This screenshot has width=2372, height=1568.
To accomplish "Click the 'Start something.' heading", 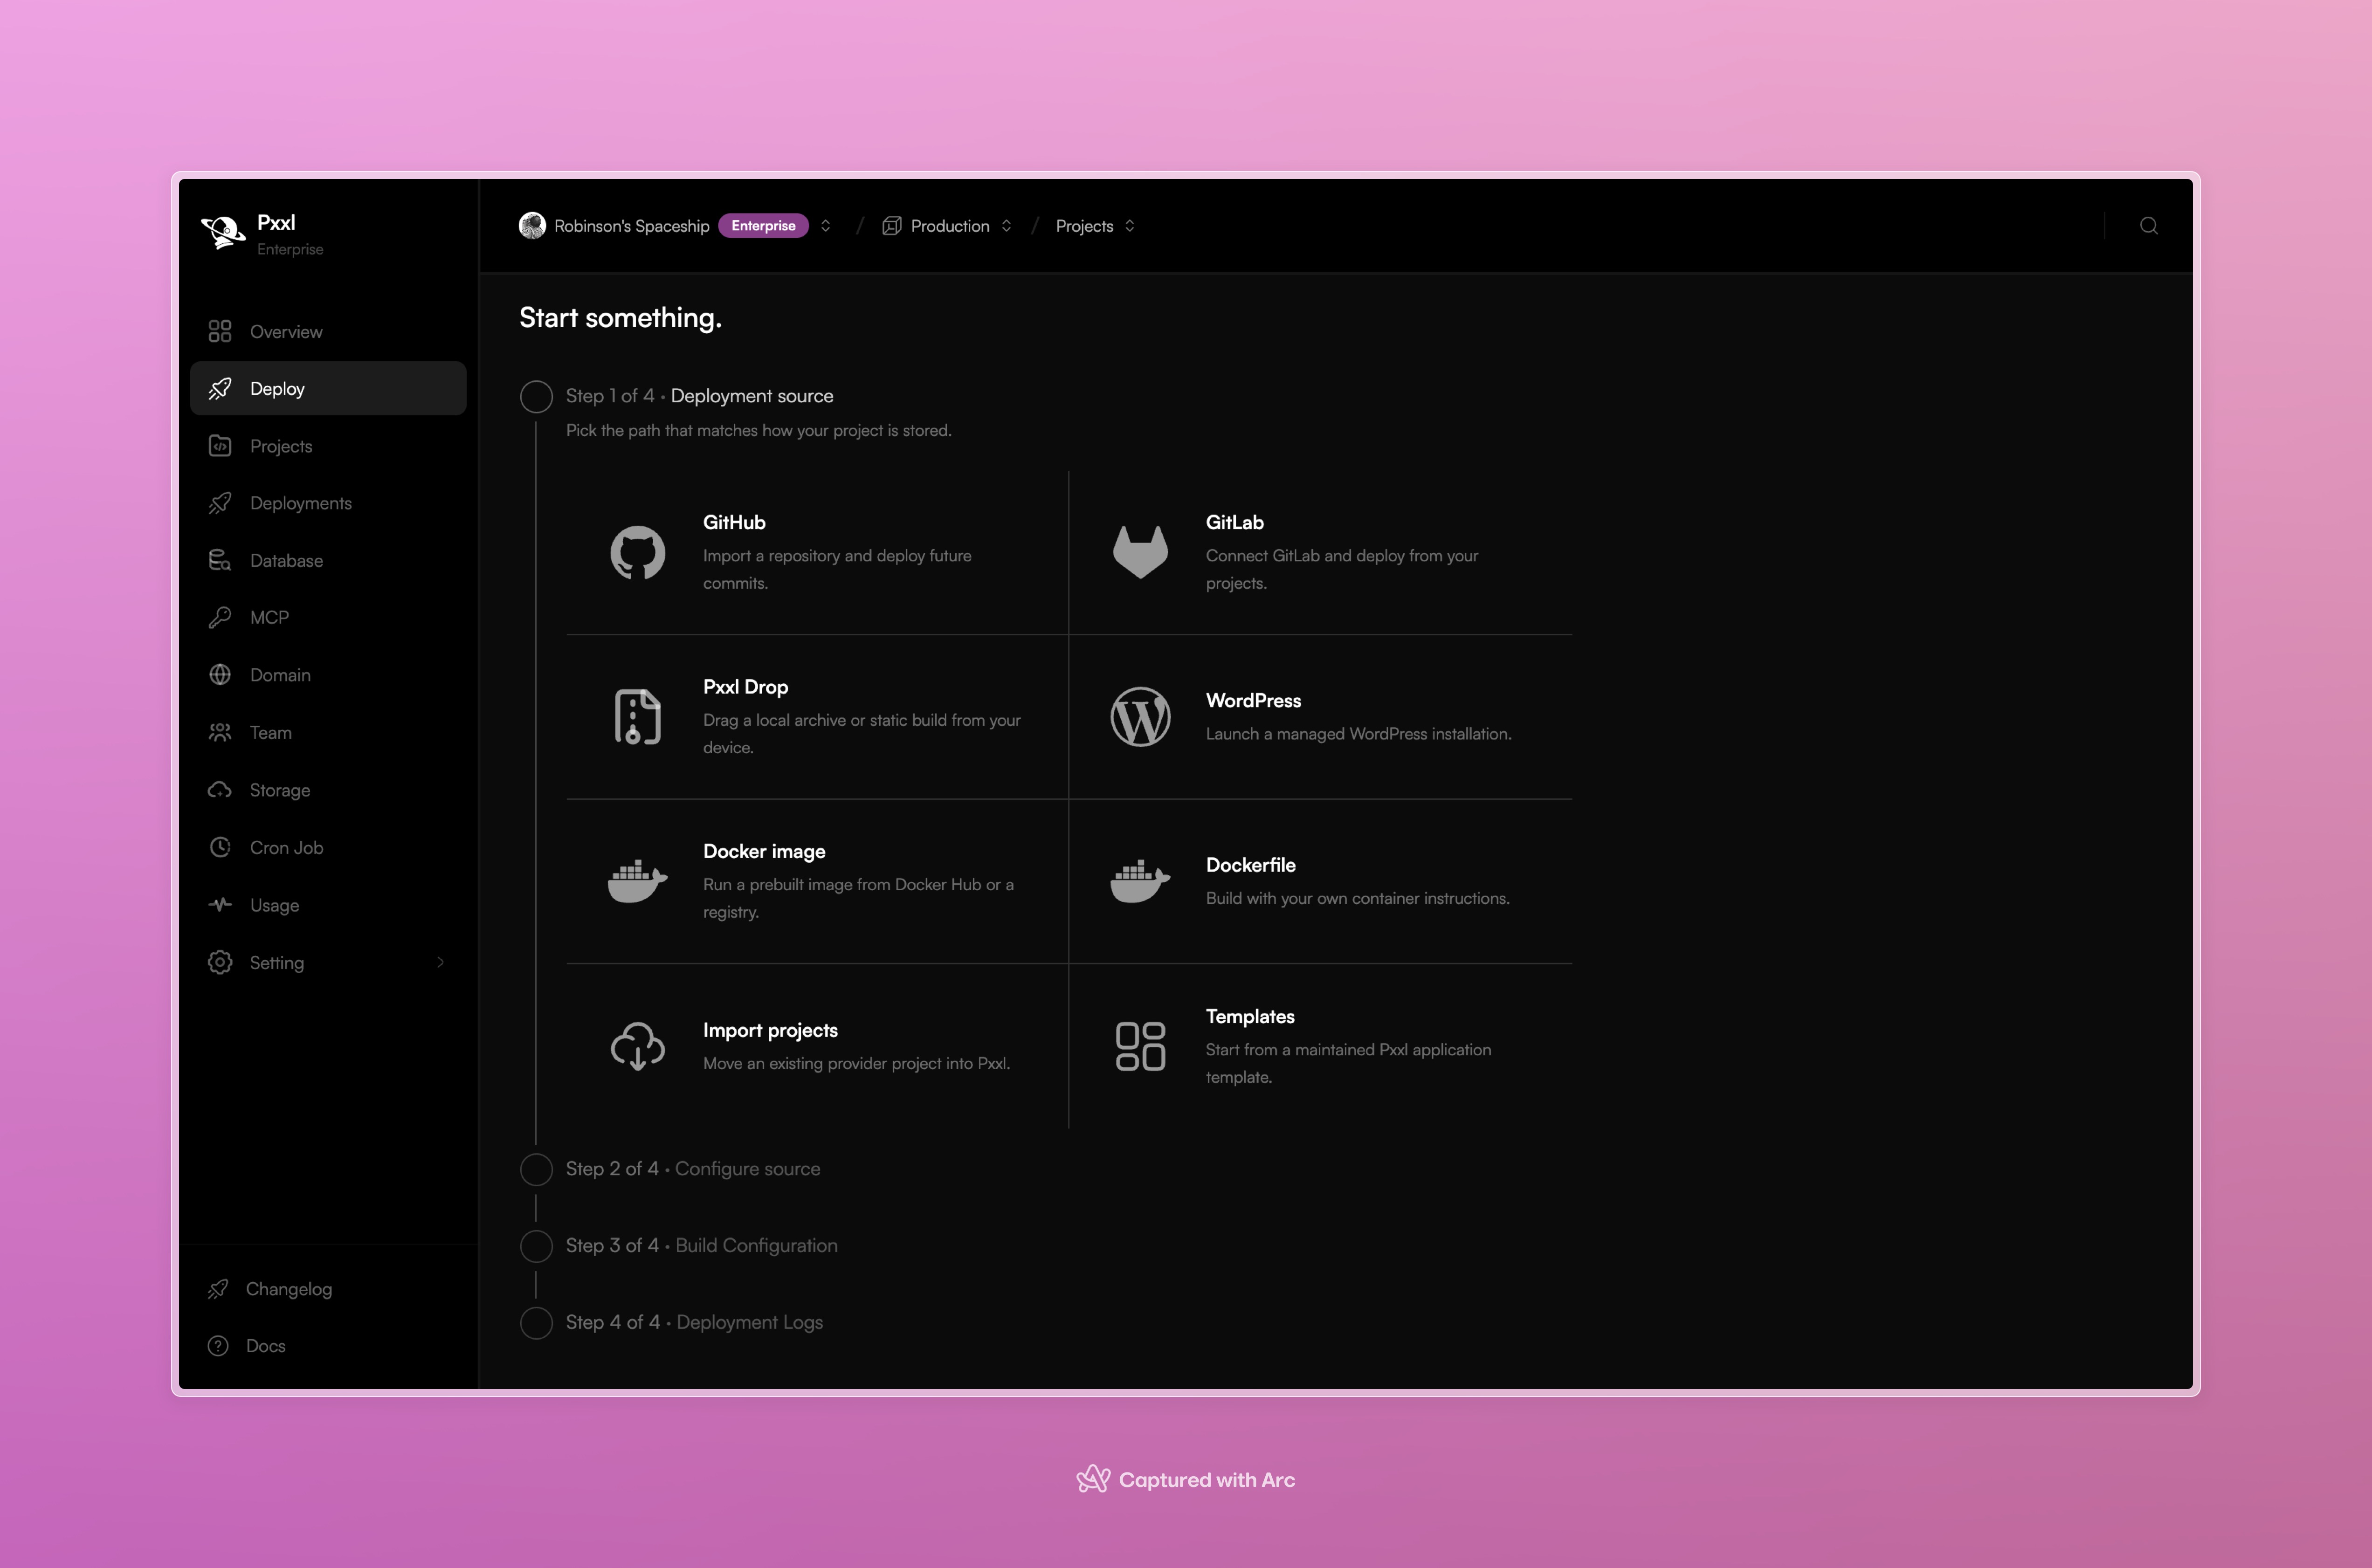I will [x=620, y=318].
